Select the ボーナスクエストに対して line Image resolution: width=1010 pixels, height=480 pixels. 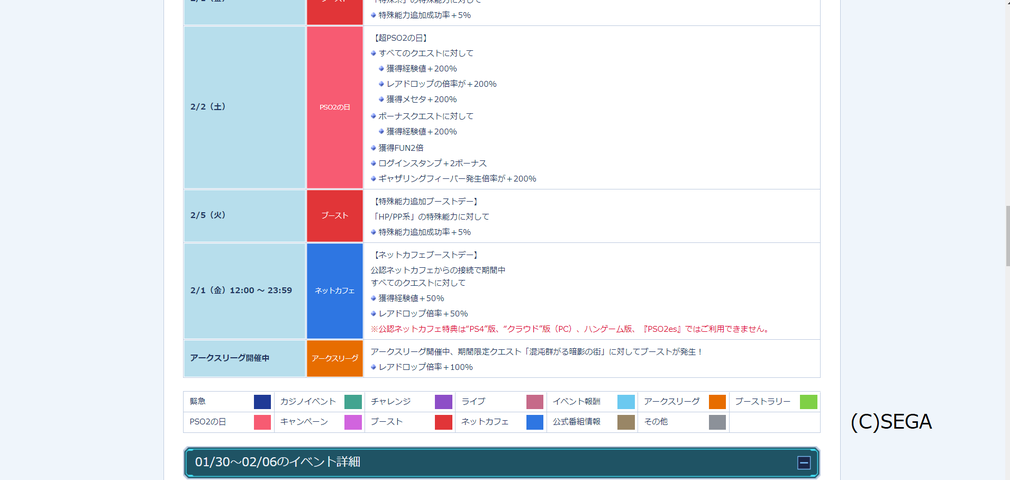coord(426,116)
